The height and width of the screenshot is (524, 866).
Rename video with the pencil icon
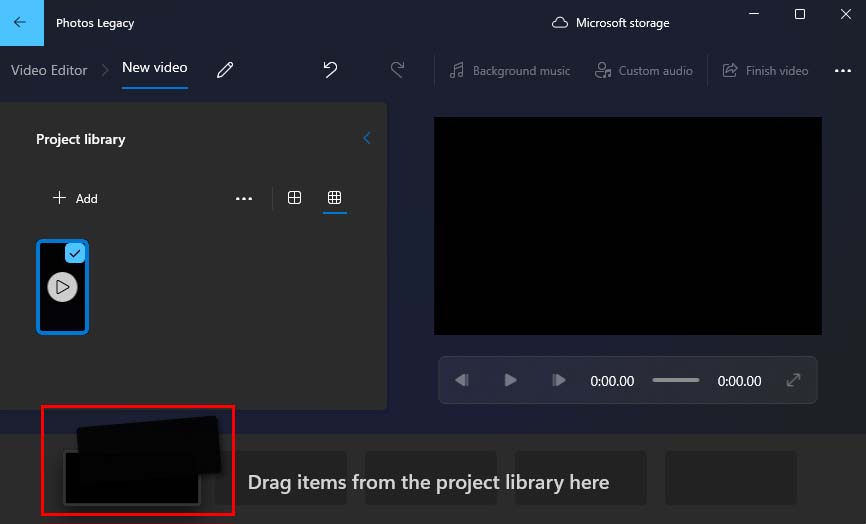(x=225, y=70)
